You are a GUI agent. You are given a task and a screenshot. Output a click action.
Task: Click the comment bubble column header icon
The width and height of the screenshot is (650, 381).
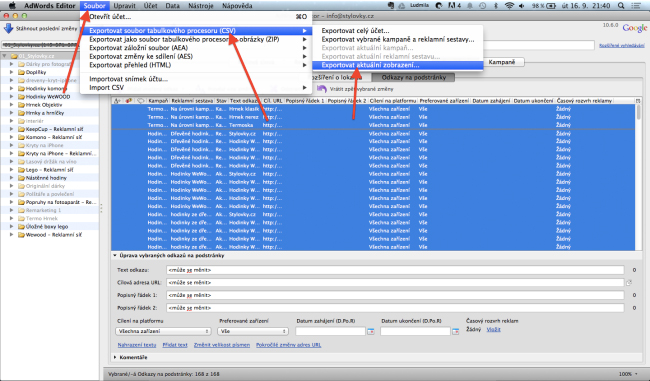[141, 101]
